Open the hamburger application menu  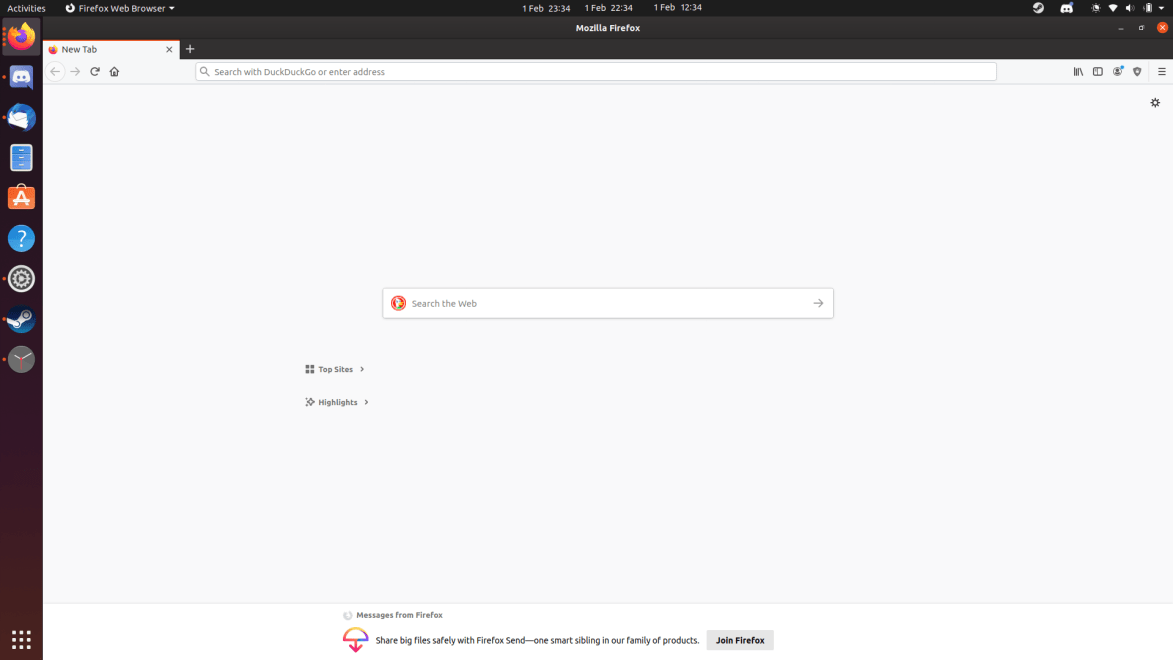coord(1160,71)
